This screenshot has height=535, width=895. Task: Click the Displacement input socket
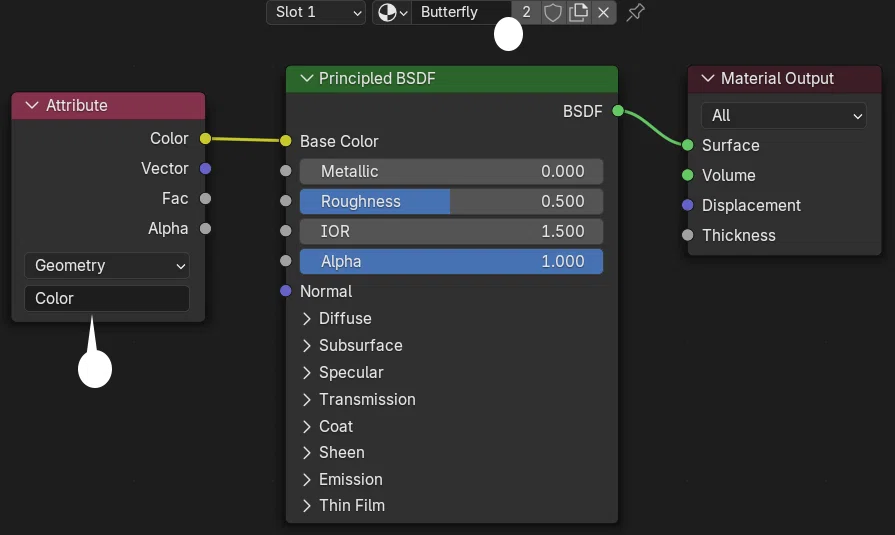pyautogui.click(x=688, y=205)
